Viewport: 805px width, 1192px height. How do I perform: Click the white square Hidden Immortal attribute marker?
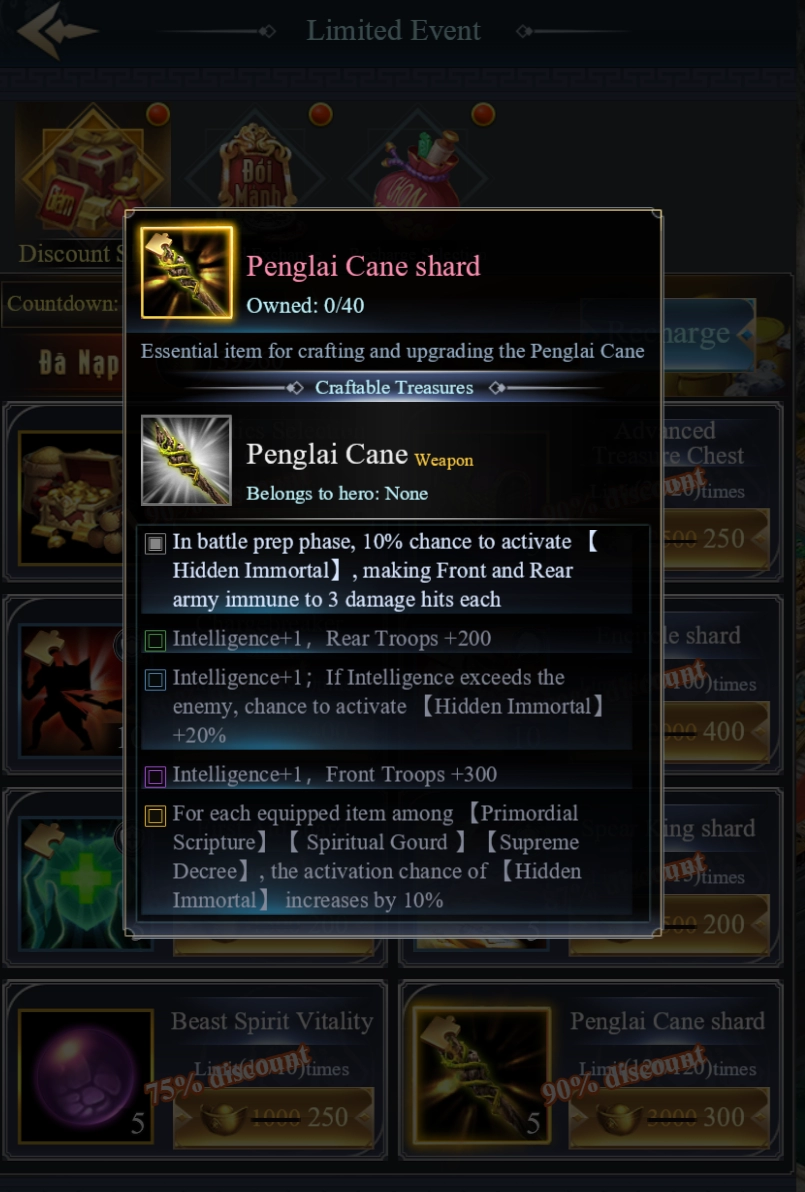tap(155, 544)
